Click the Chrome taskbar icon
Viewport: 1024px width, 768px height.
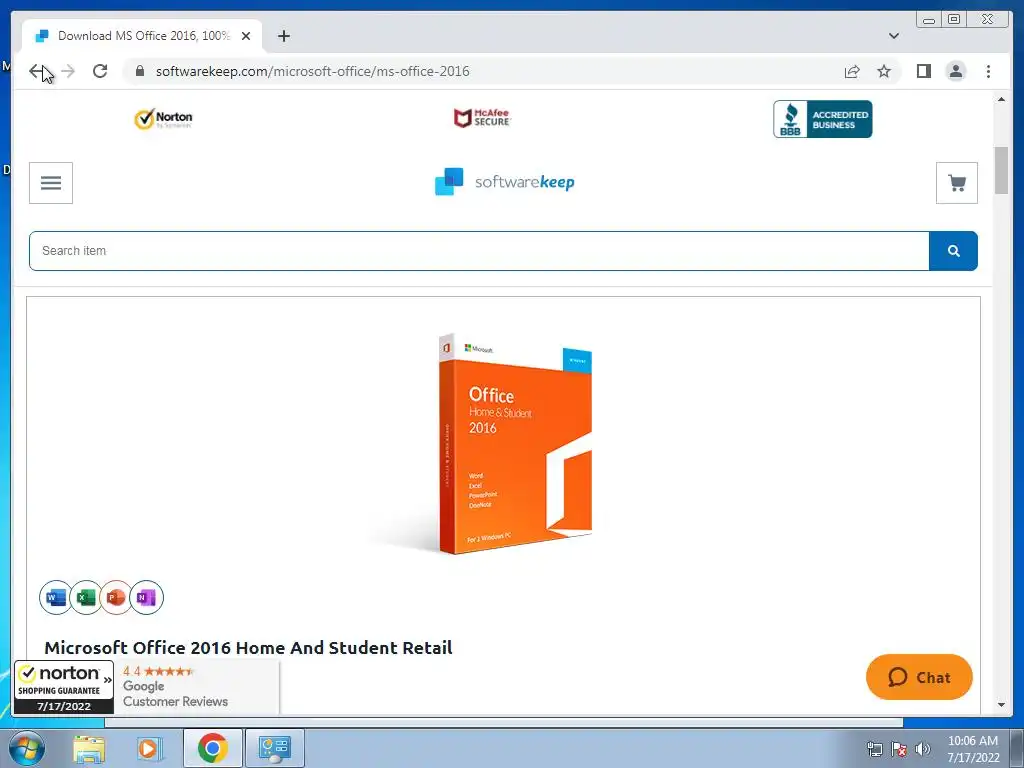pos(212,748)
